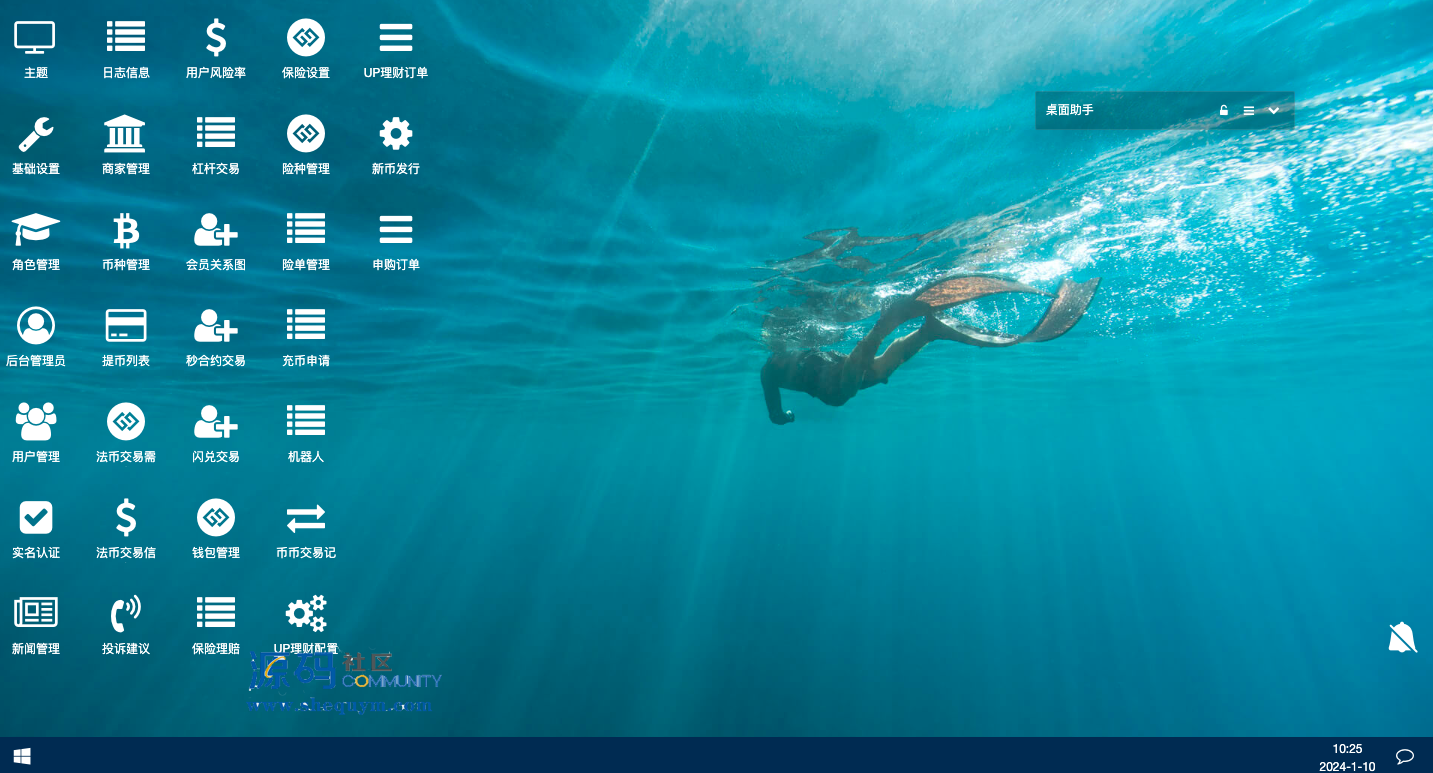The height and width of the screenshot is (773, 1433).
Task: Open the Windows start menu button
Action: click(x=21, y=756)
